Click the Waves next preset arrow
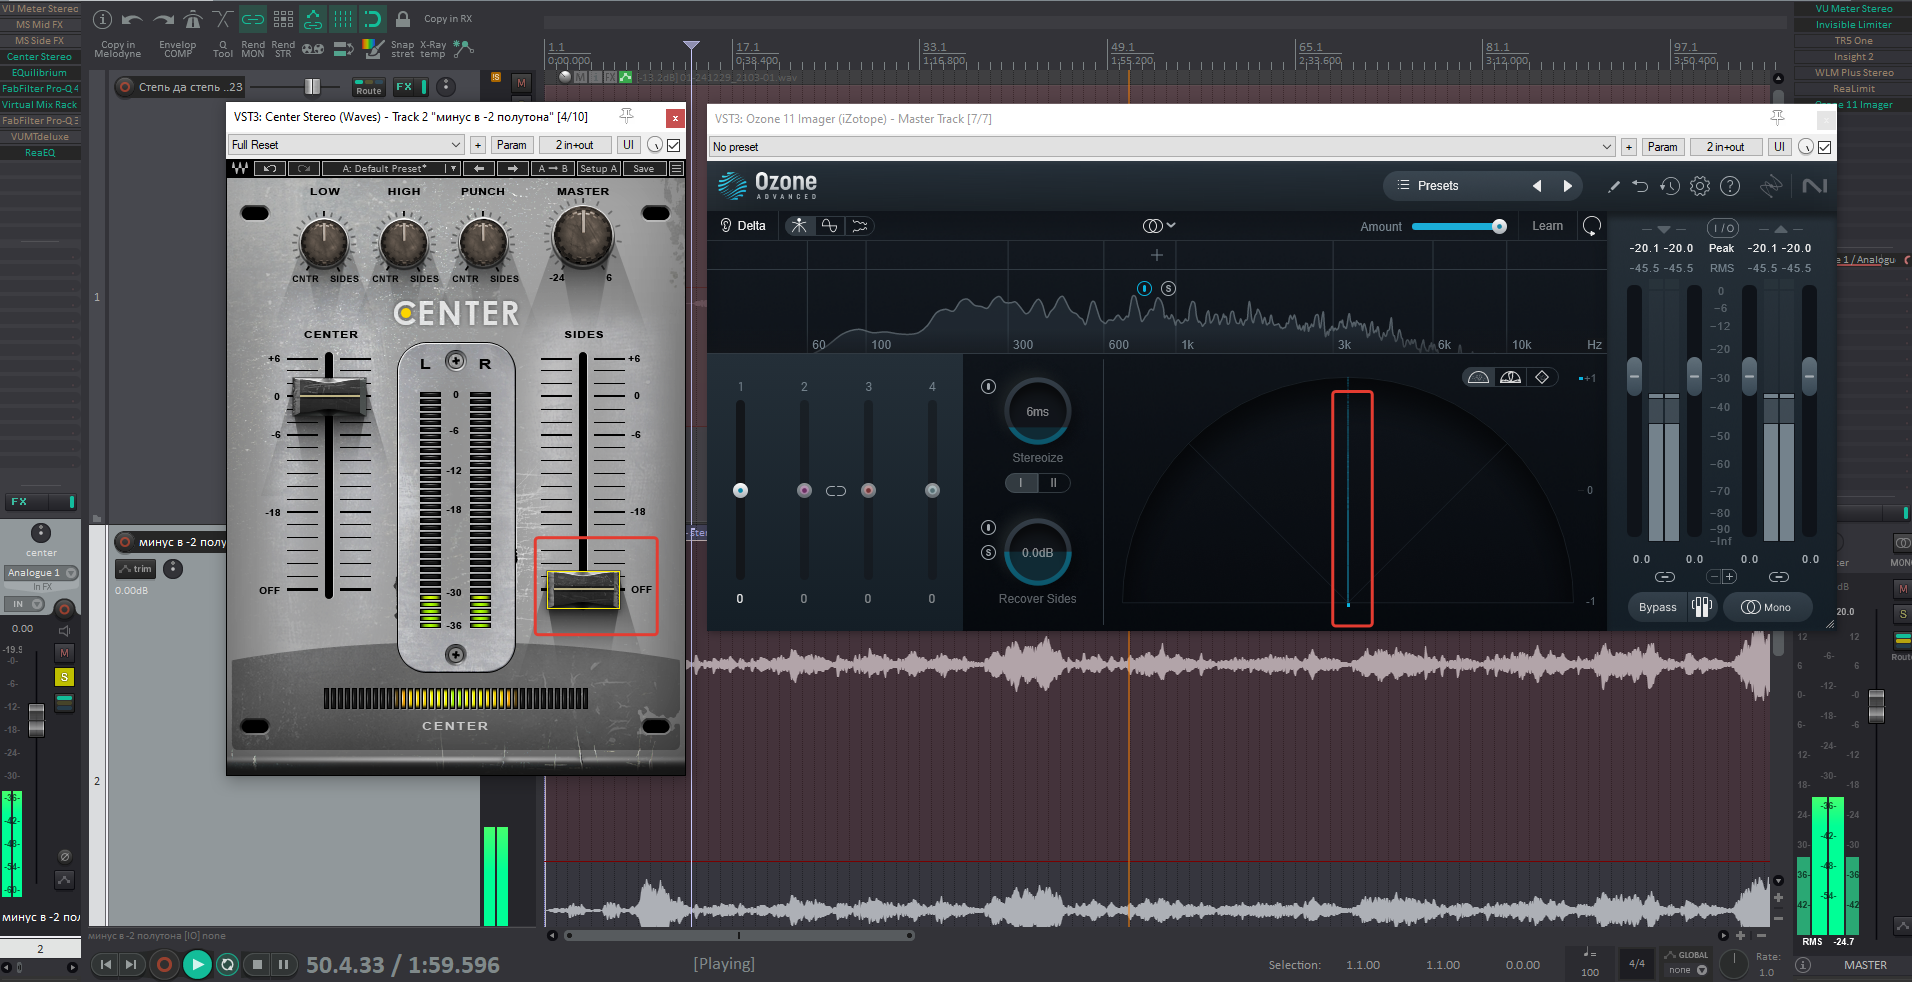 click(511, 169)
